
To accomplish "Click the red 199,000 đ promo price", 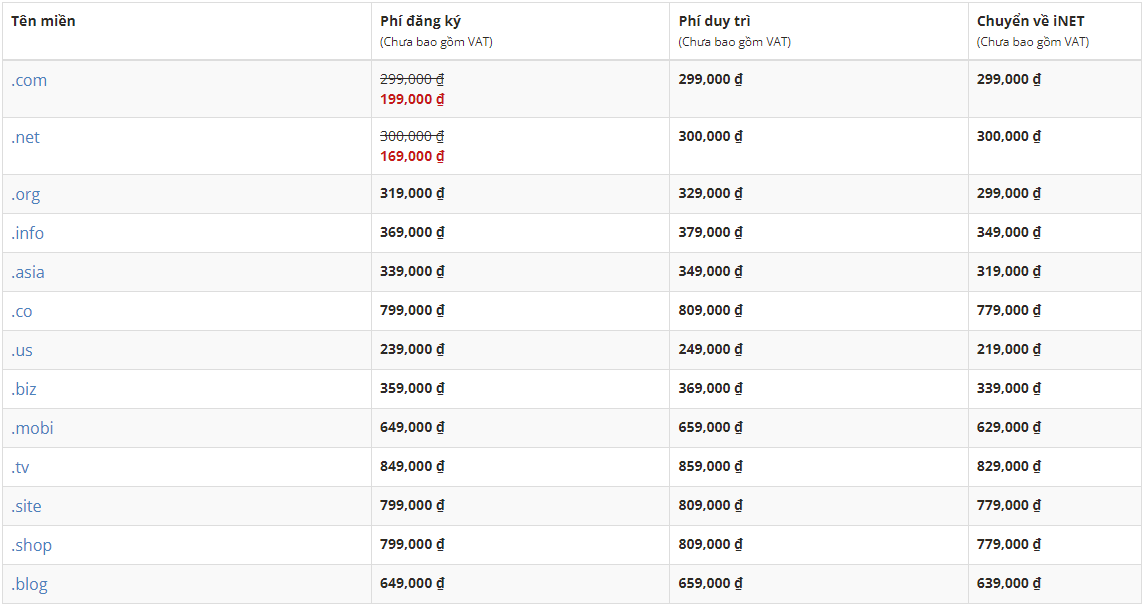I will [x=412, y=99].
